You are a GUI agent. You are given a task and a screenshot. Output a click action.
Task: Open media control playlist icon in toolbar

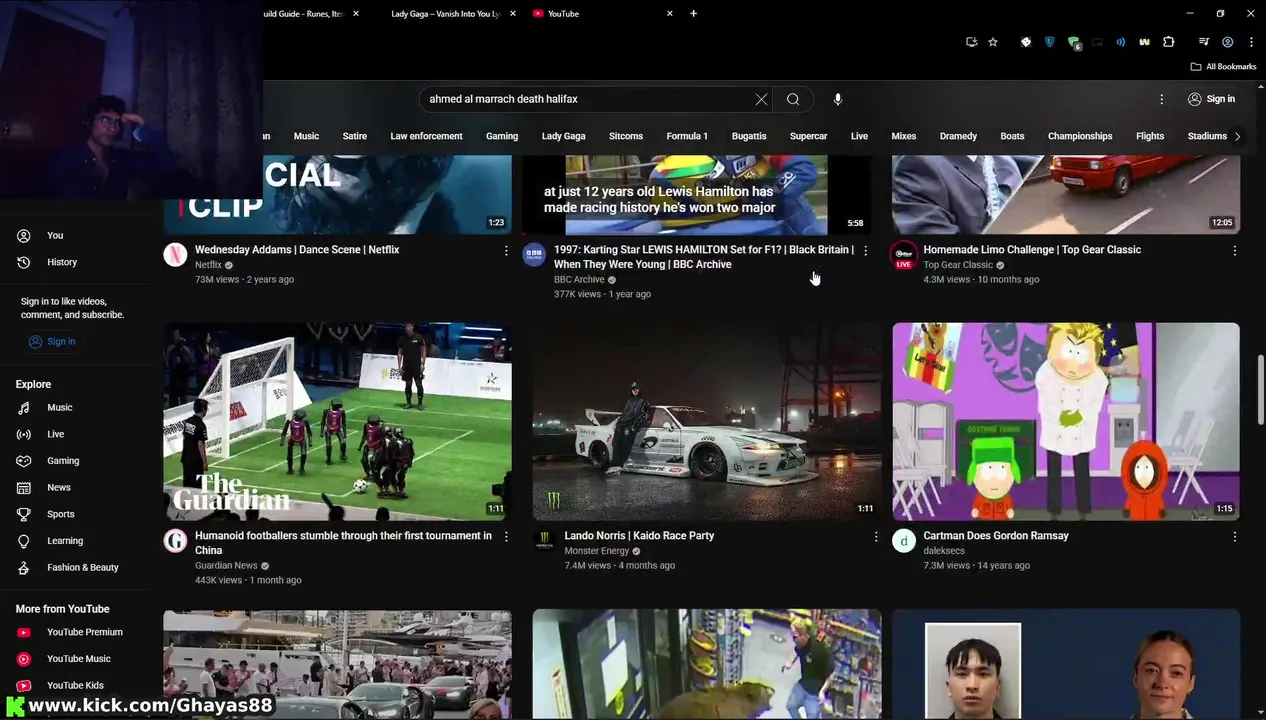pos(1204,42)
